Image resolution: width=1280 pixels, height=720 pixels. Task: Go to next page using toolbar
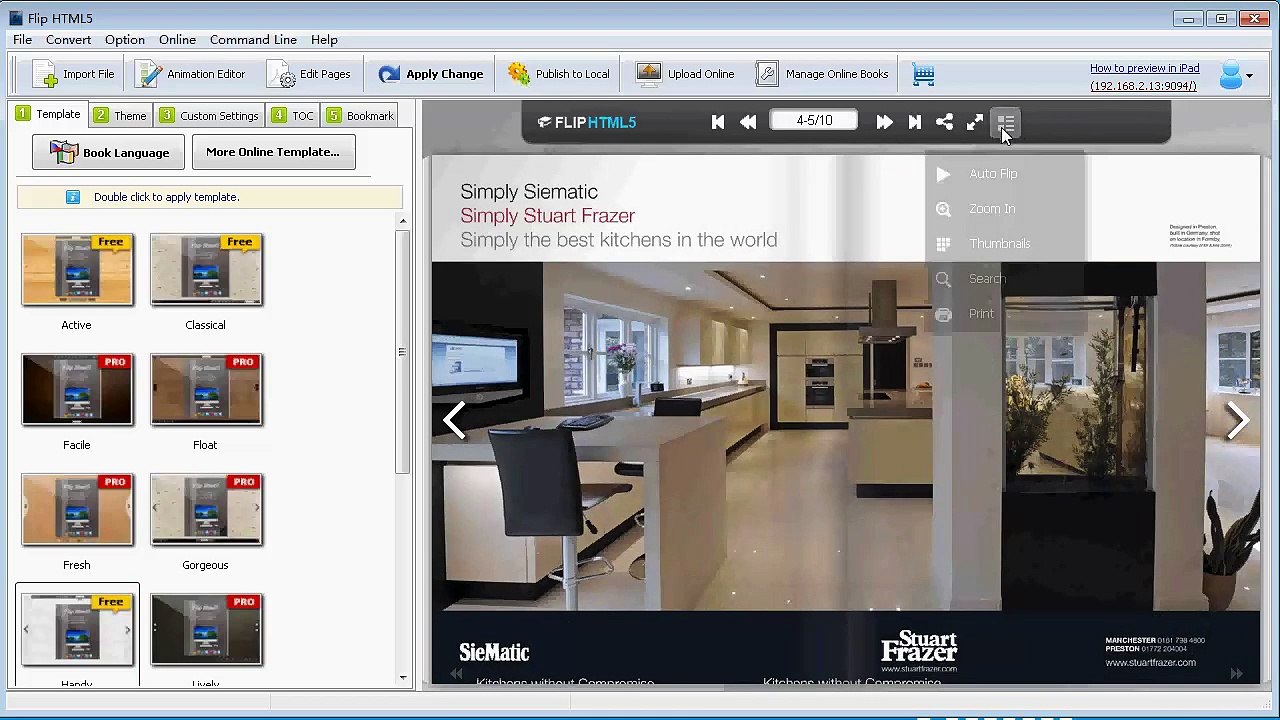pos(884,122)
